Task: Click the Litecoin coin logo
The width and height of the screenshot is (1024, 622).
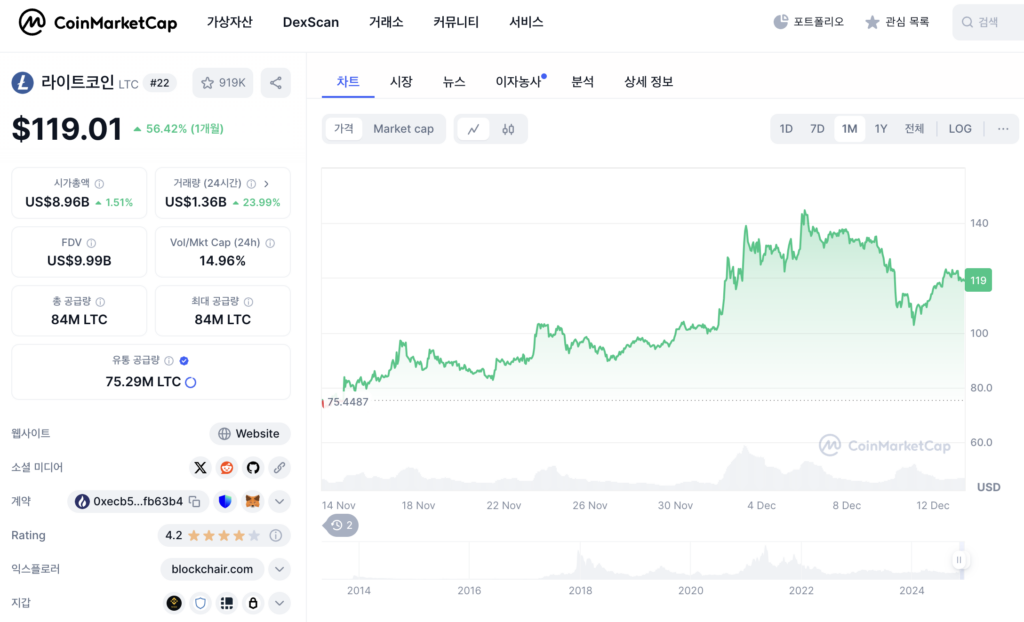Action: [x=22, y=83]
